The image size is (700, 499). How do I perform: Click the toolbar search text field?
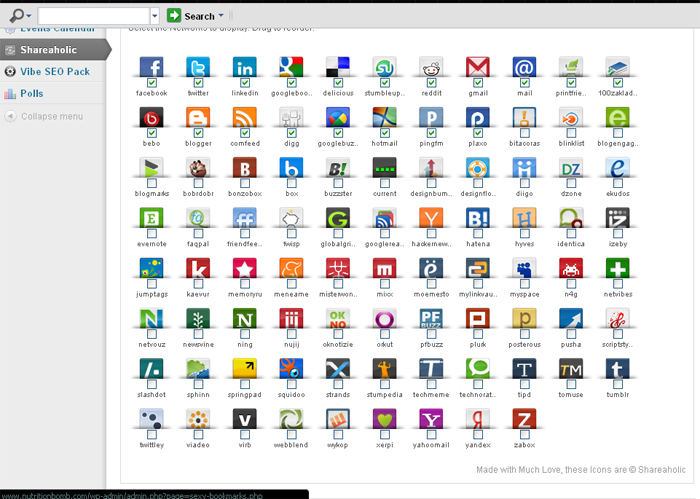click(x=94, y=16)
